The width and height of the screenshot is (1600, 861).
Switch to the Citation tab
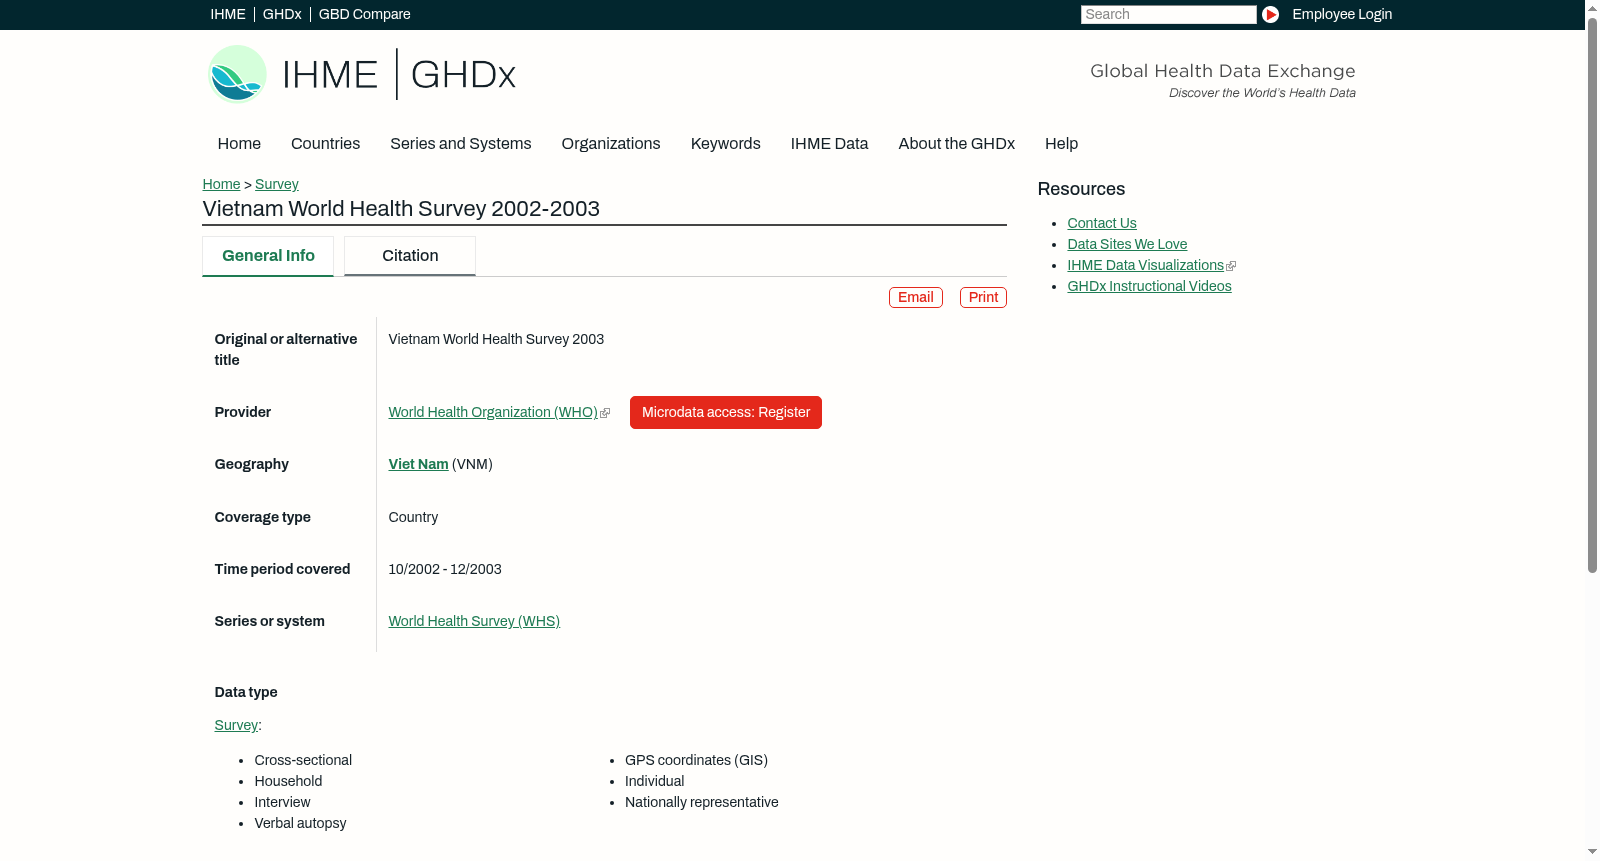pos(410,256)
